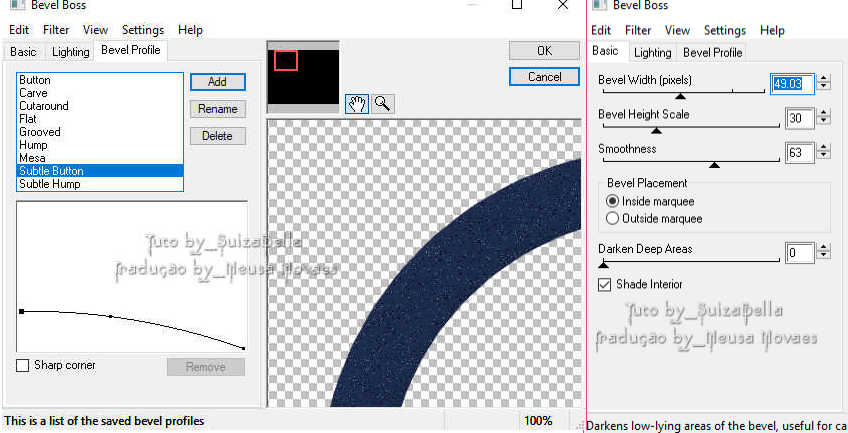This screenshot has width=848, height=433.
Task: Increase Darken Deep Areas with up arrow
Action: (x=824, y=247)
